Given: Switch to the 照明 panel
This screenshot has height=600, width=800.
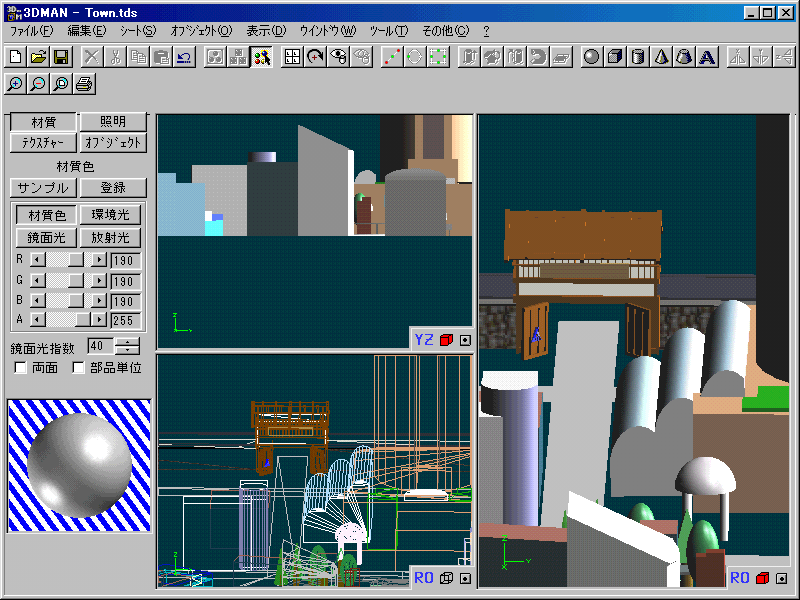Looking at the screenshot, I should pyautogui.click(x=113, y=122).
